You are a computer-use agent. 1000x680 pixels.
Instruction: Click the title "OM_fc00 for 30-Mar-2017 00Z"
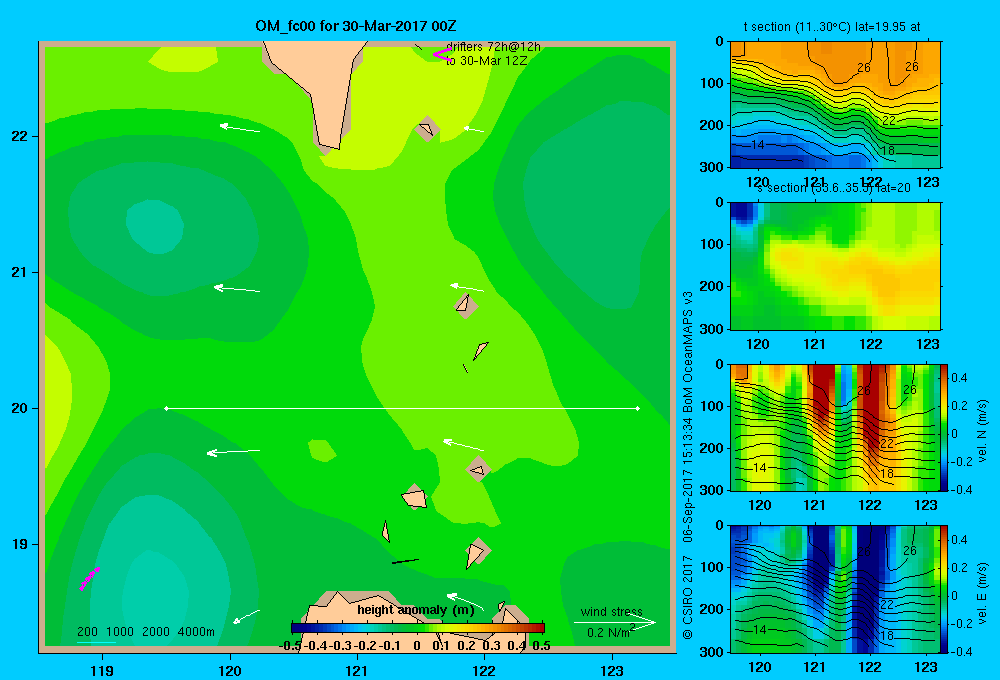[355, 26]
